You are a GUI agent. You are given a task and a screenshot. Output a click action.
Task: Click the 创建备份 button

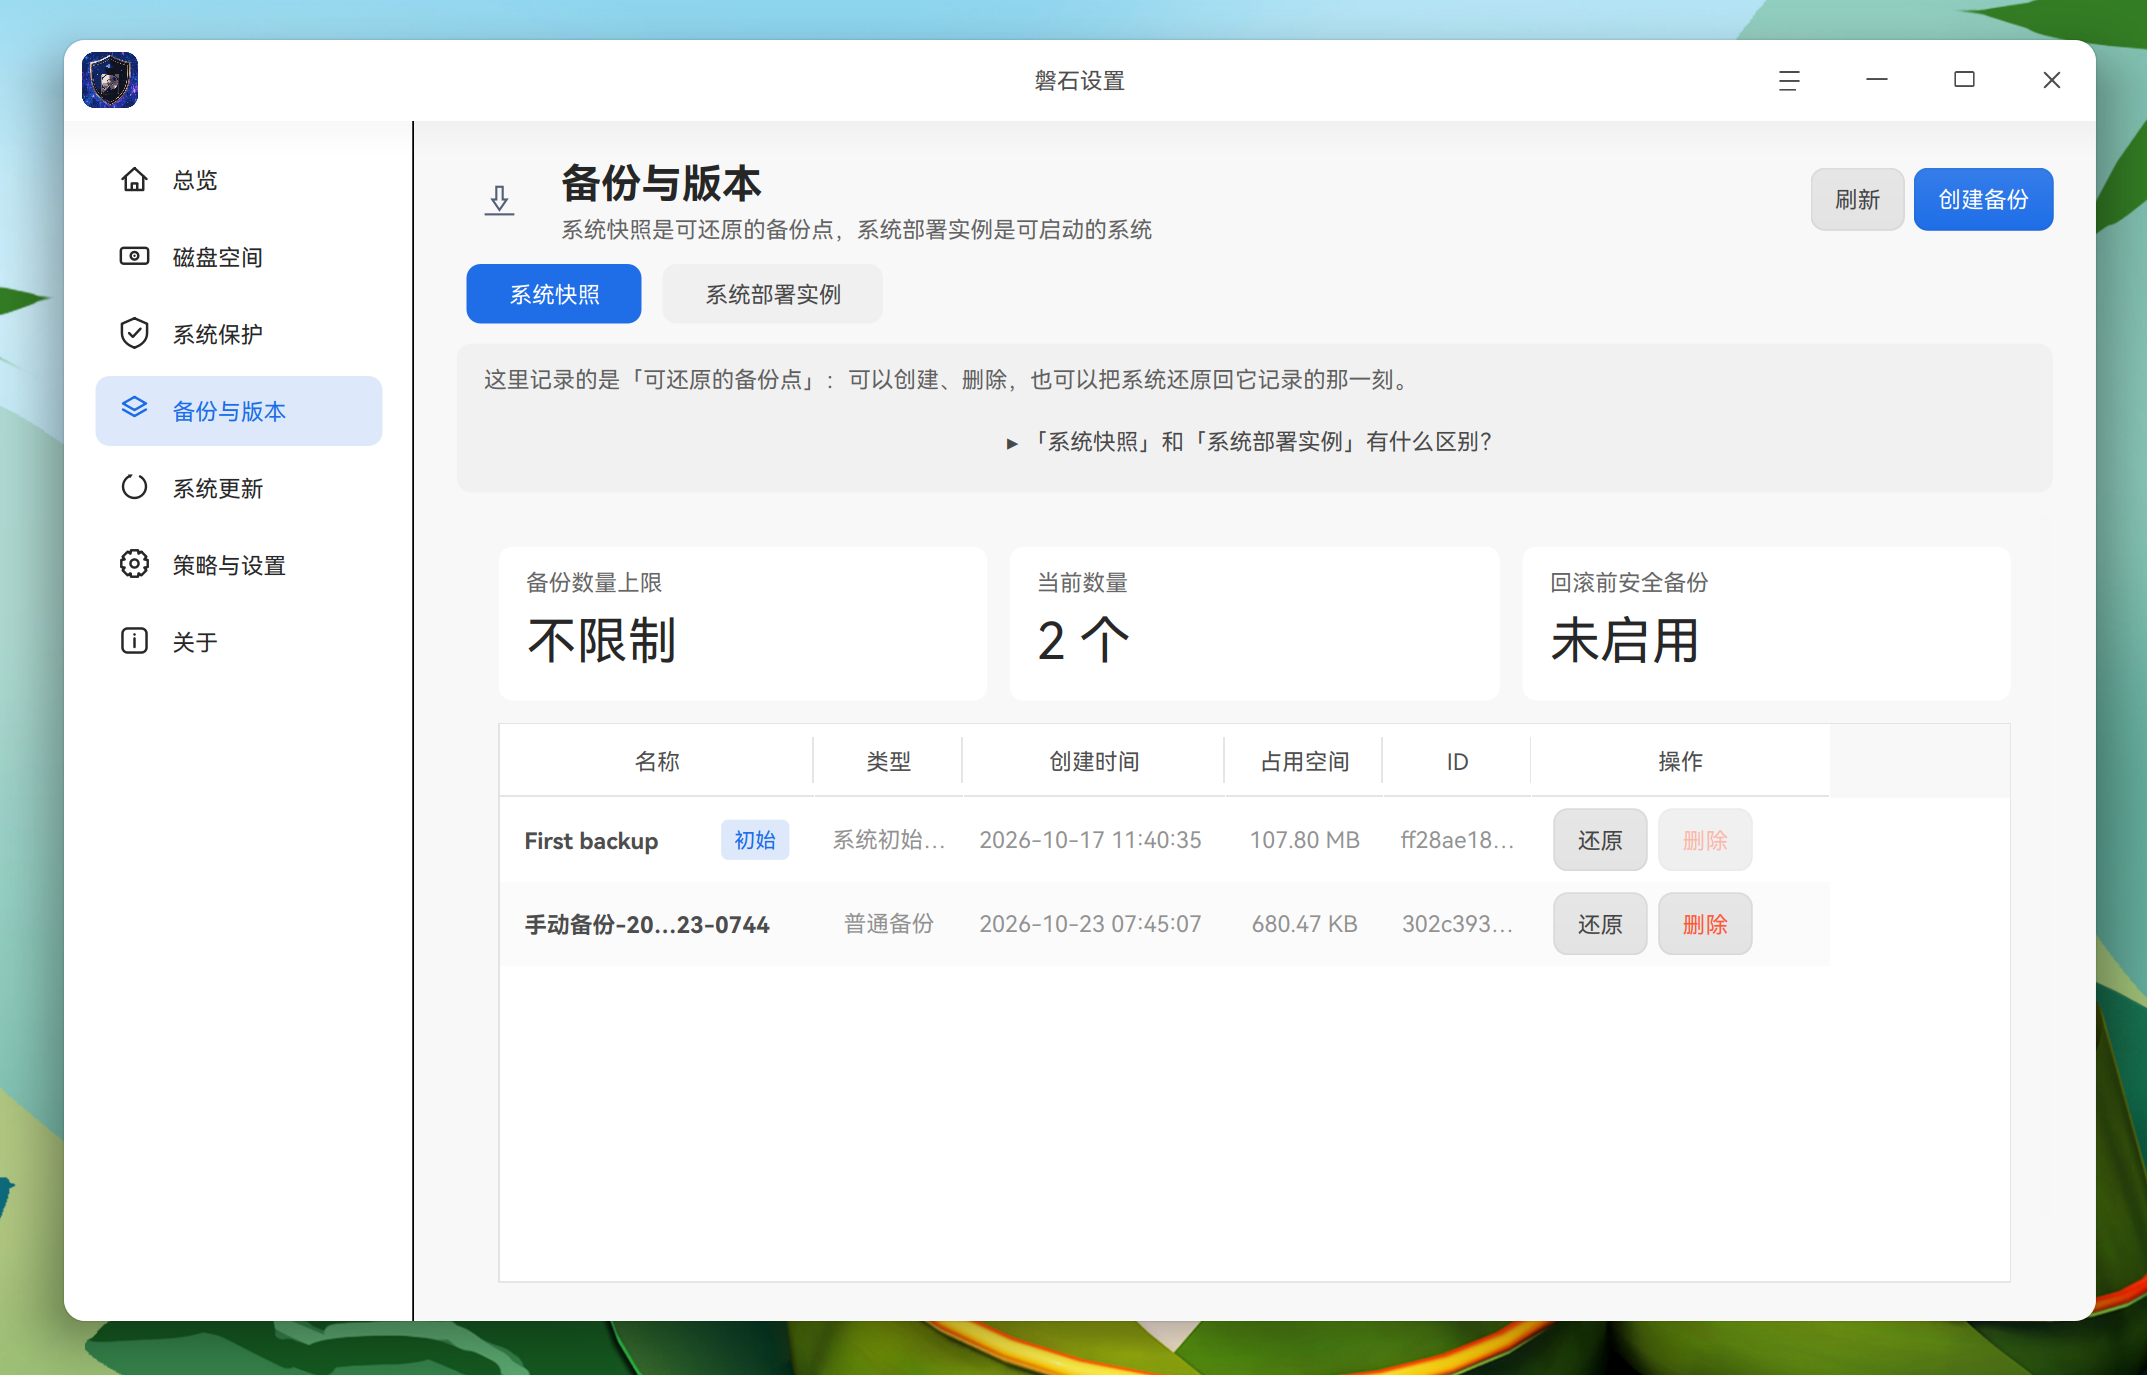coord(1983,199)
